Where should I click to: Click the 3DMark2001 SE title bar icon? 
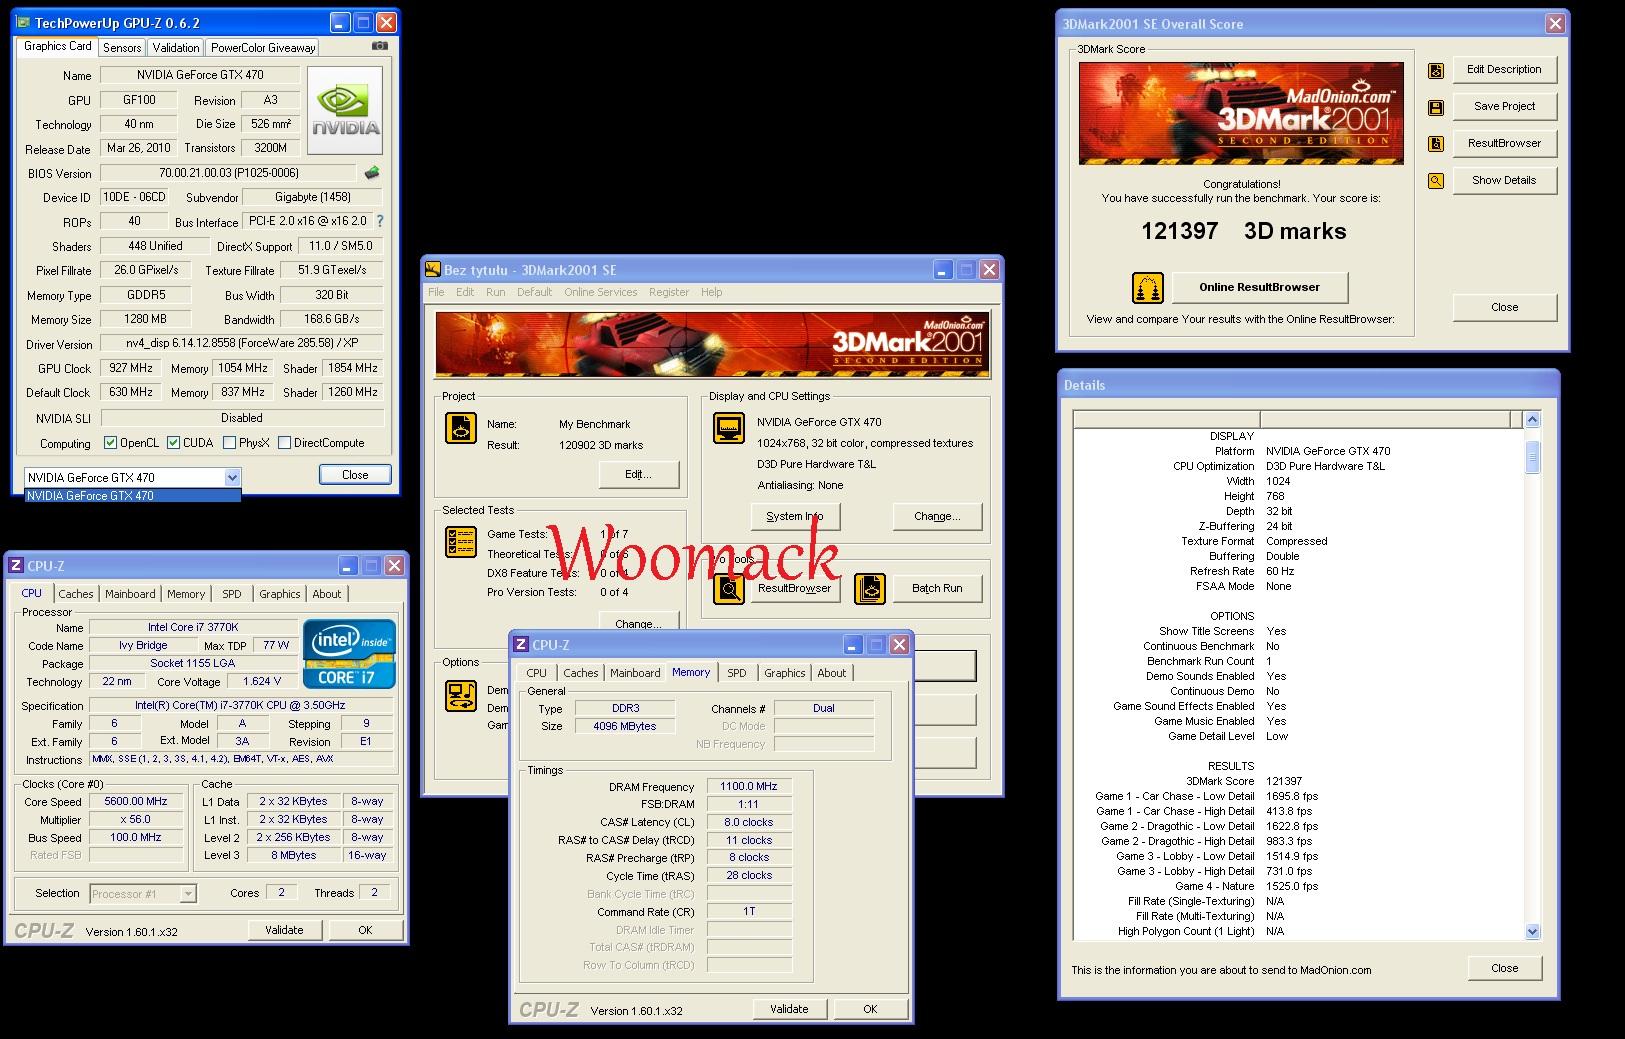[433, 270]
